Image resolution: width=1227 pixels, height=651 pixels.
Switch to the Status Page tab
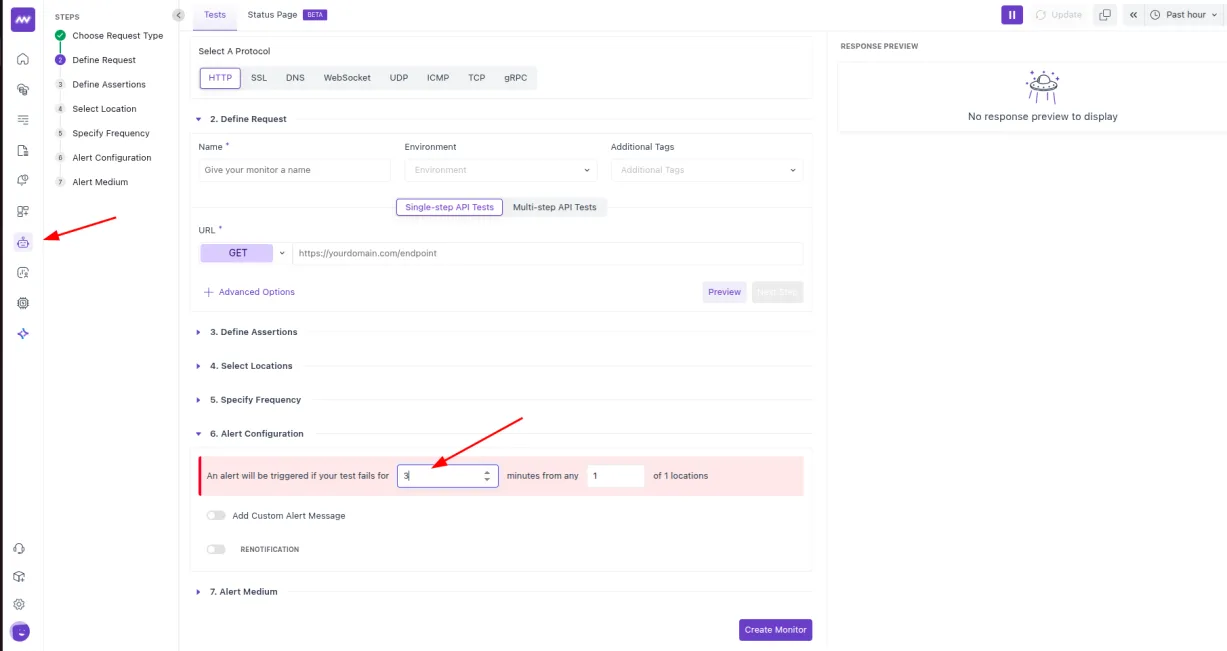[x=286, y=15]
